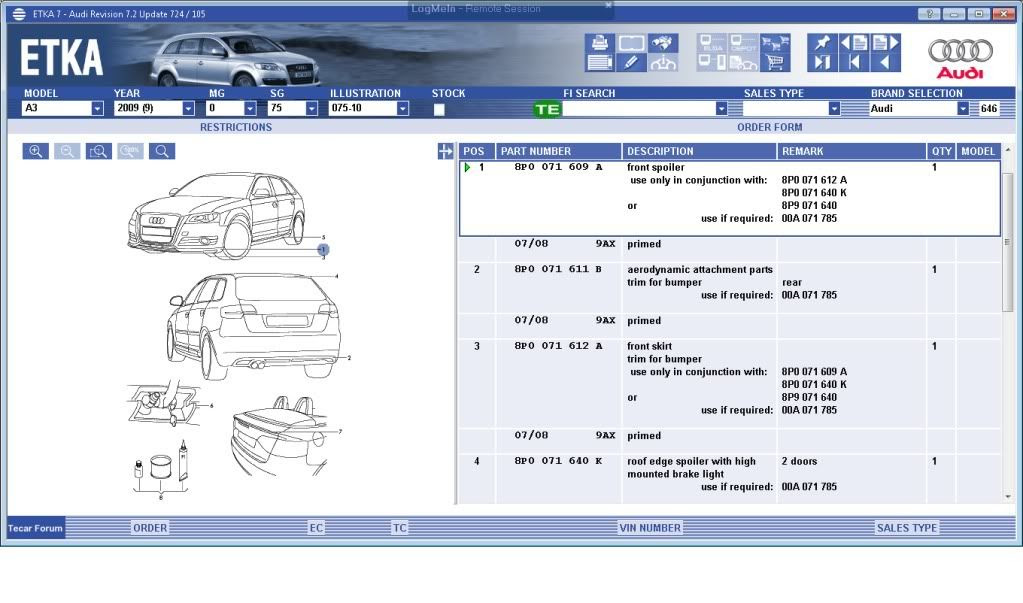Select the zoom region magnifier tool
This screenshot has height=603, width=1023.
(99, 151)
